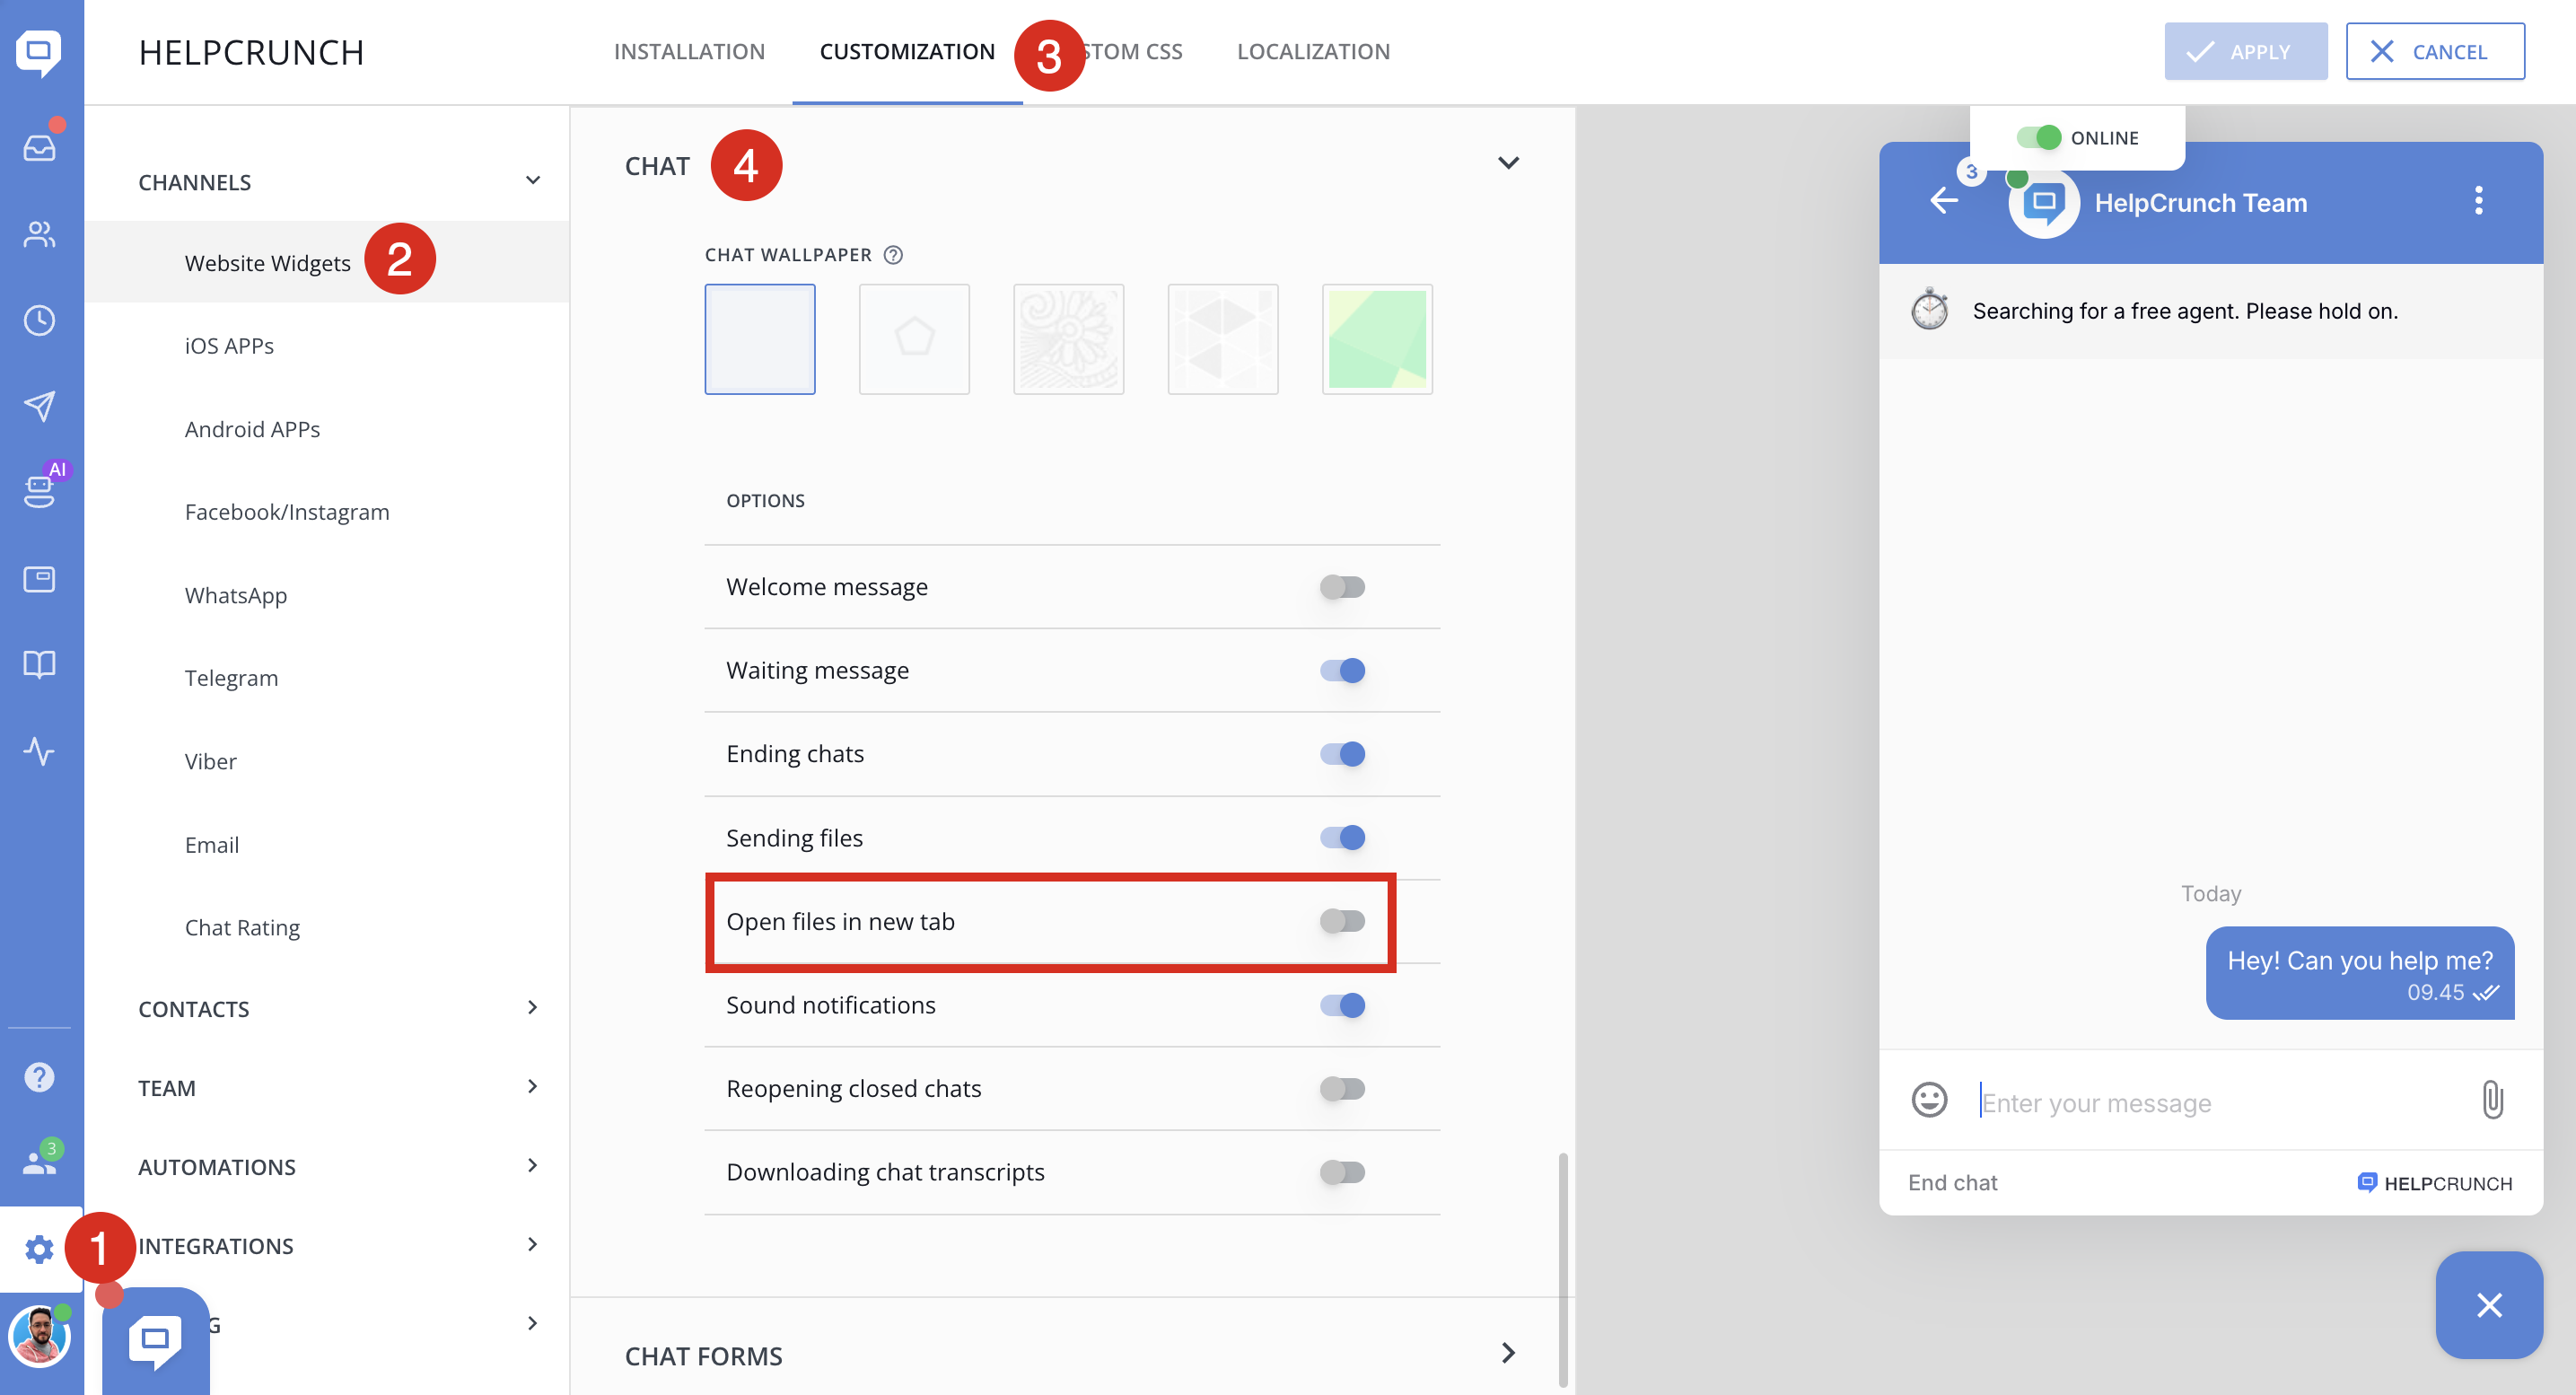Disable Ending chats switch
The width and height of the screenshot is (2576, 1395).
1342,754
